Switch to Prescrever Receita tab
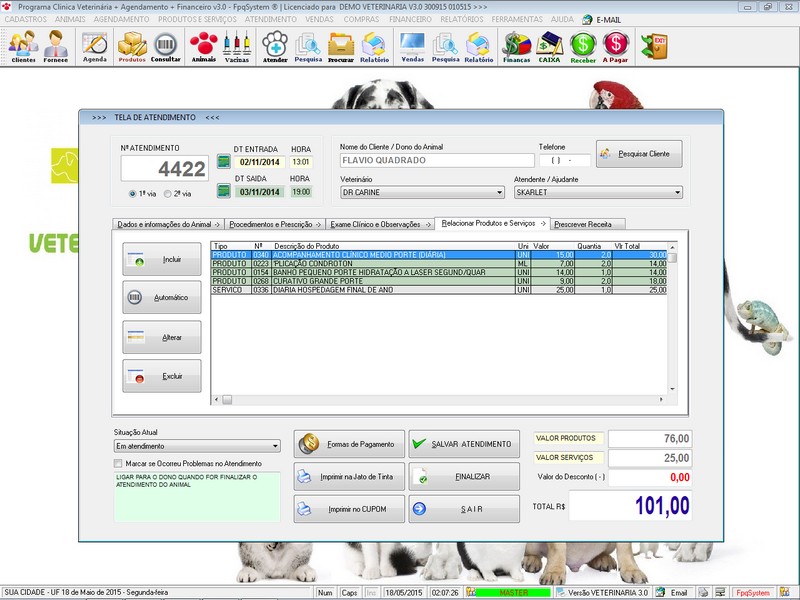Screen dimensions: 800x600 [587, 224]
